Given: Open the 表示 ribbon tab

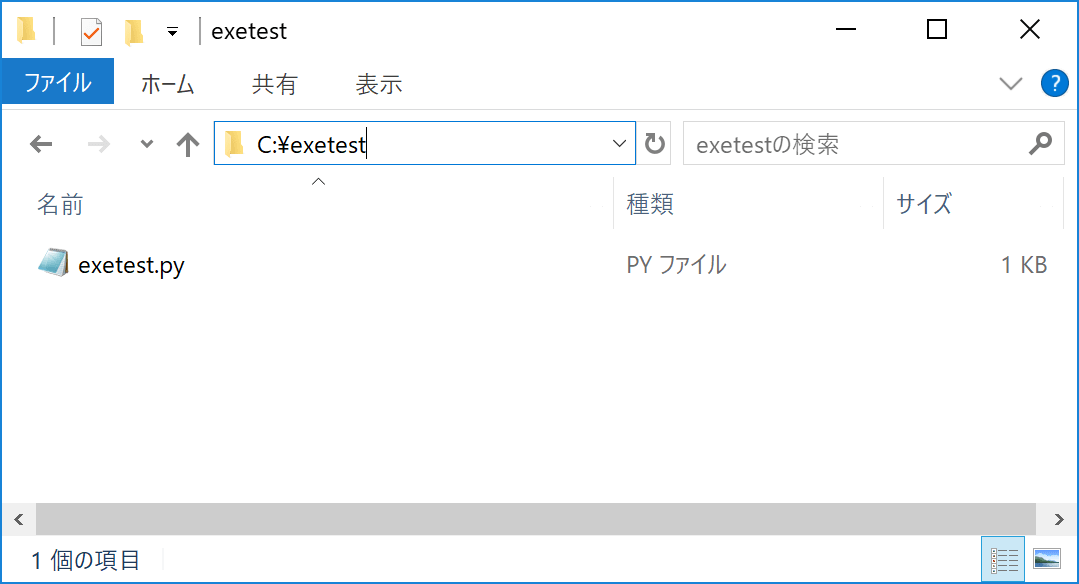Looking at the screenshot, I should click(379, 85).
